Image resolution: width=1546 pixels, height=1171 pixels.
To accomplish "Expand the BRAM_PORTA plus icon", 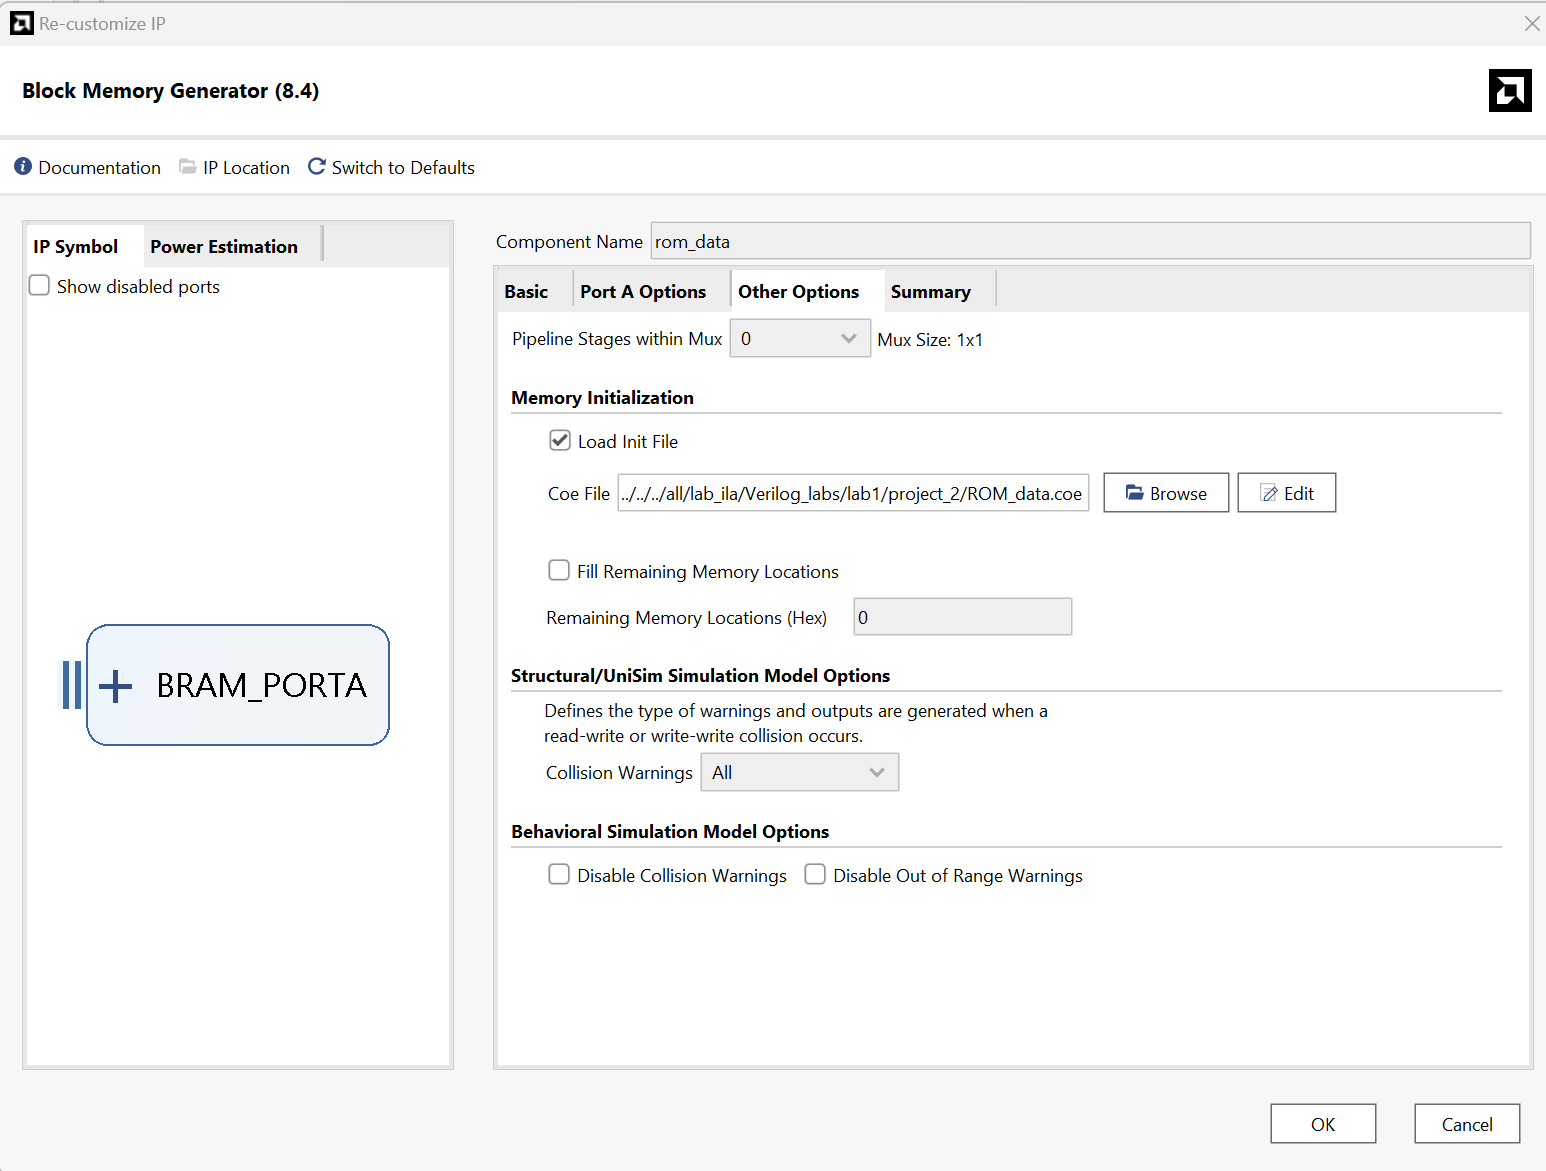I will [x=116, y=686].
